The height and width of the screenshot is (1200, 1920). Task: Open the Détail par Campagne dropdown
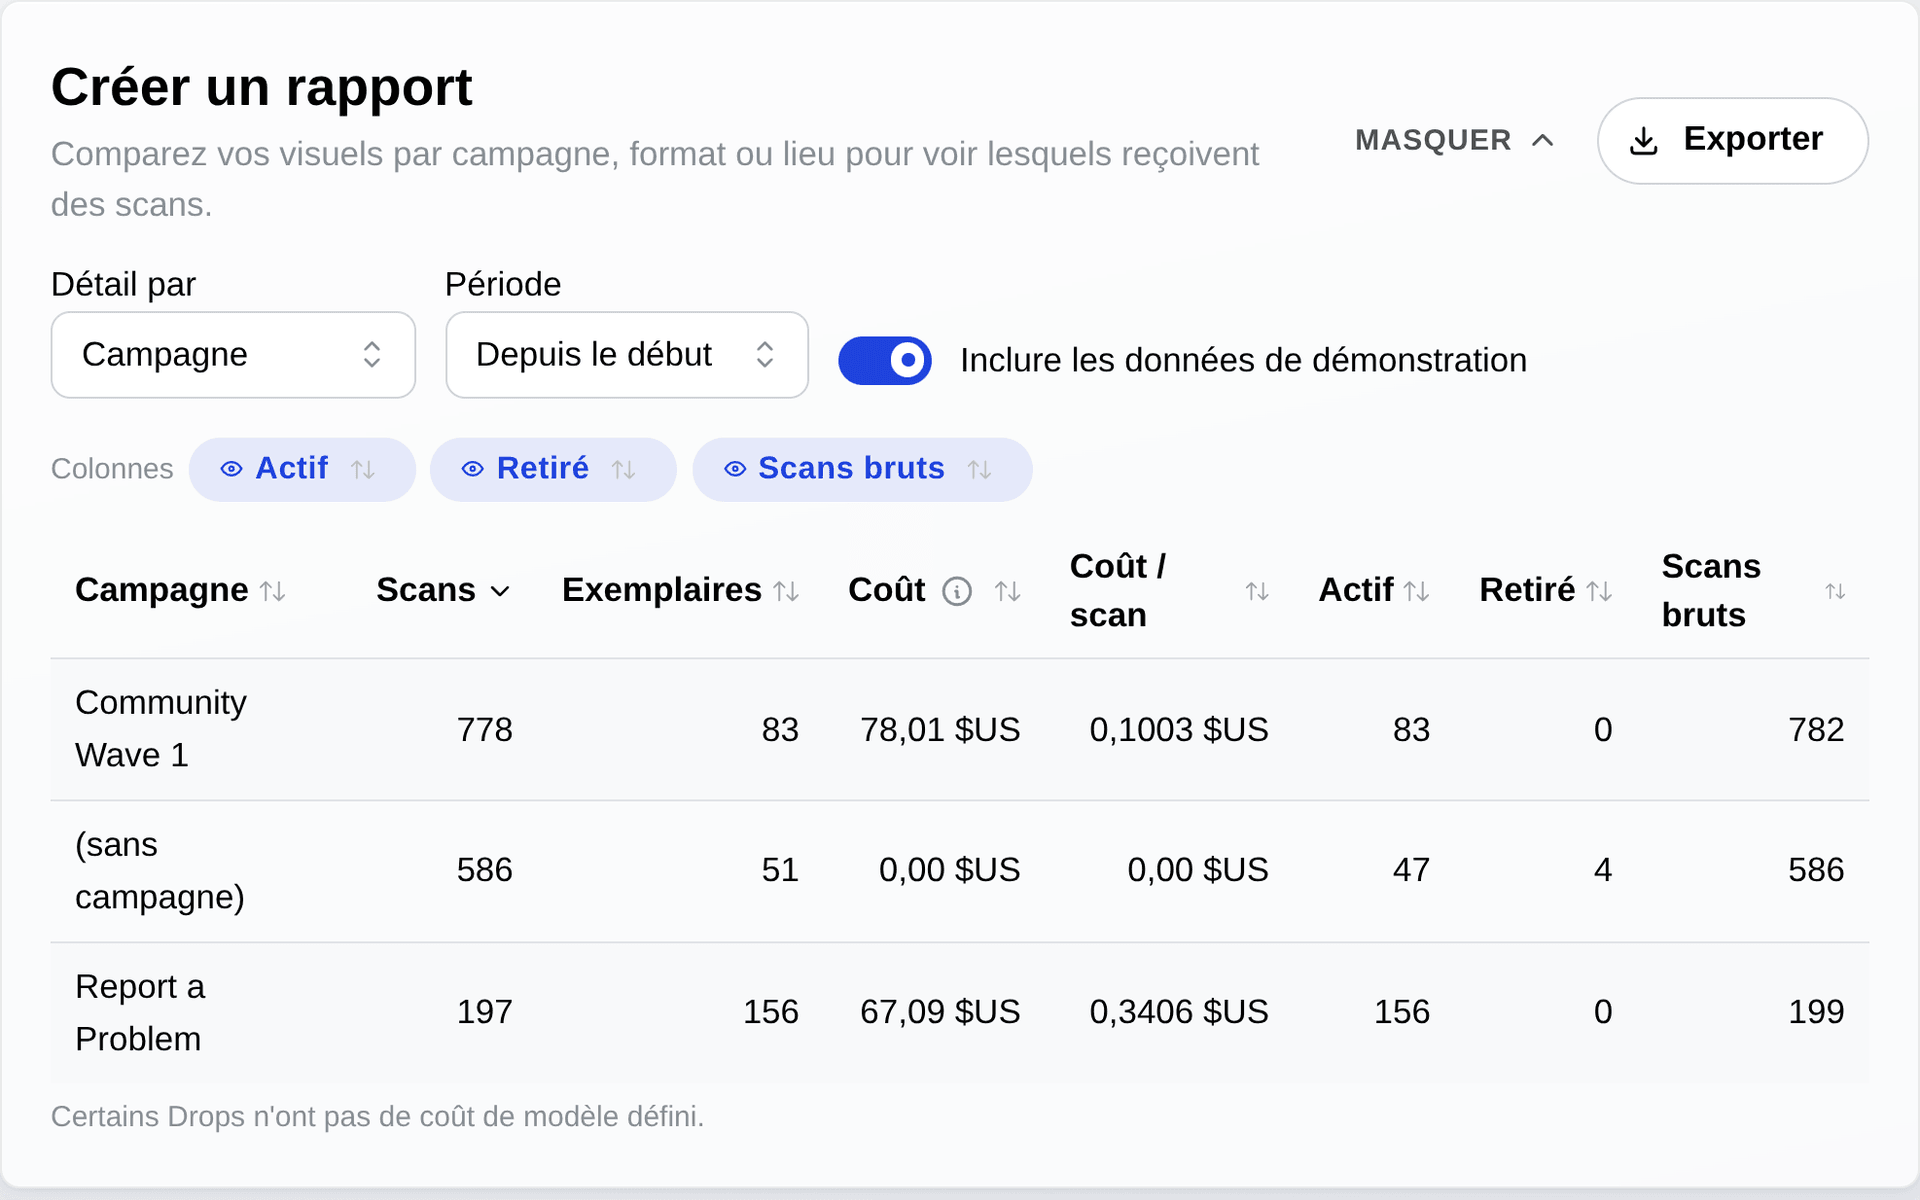pos(233,355)
